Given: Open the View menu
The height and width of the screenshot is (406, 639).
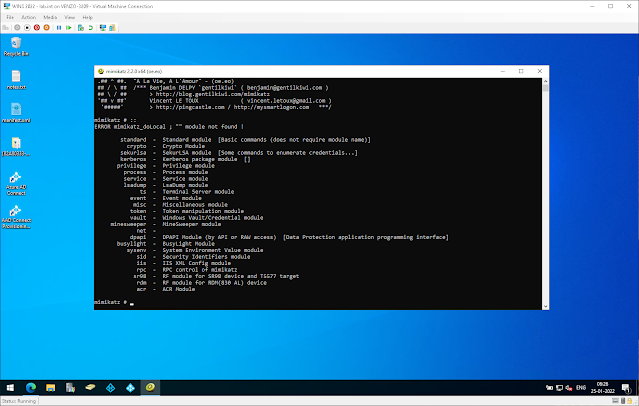Looking at the screenshot, I should [x=70, y=17].
